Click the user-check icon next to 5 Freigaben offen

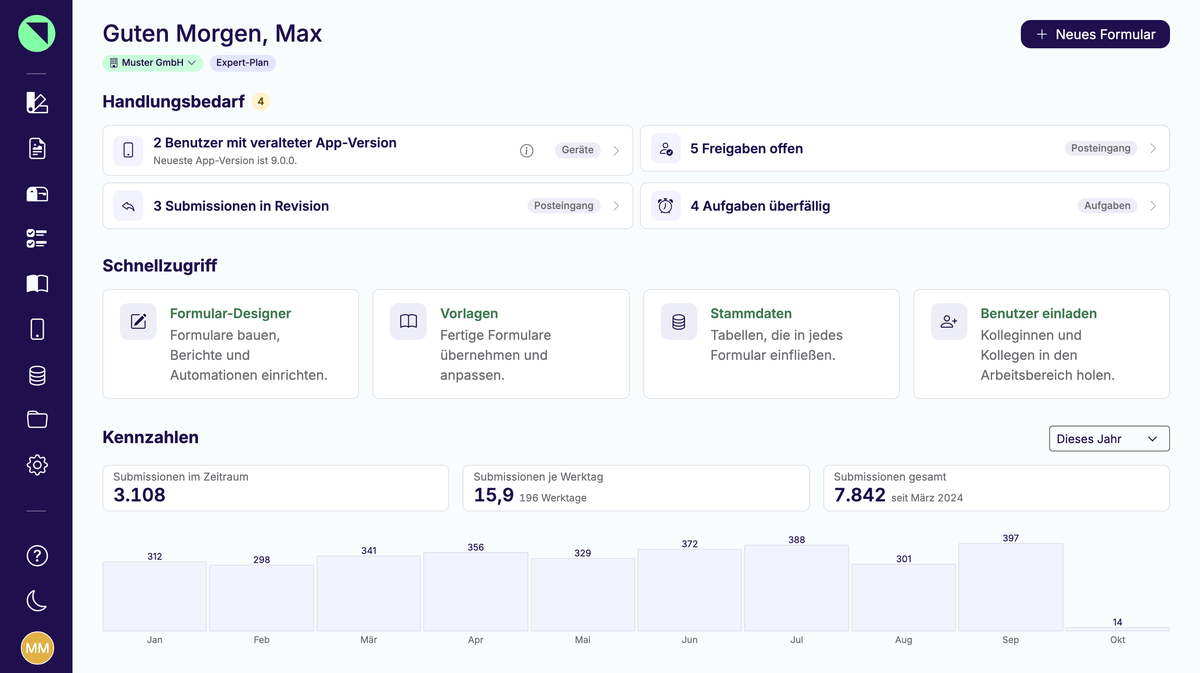point(665,148)
